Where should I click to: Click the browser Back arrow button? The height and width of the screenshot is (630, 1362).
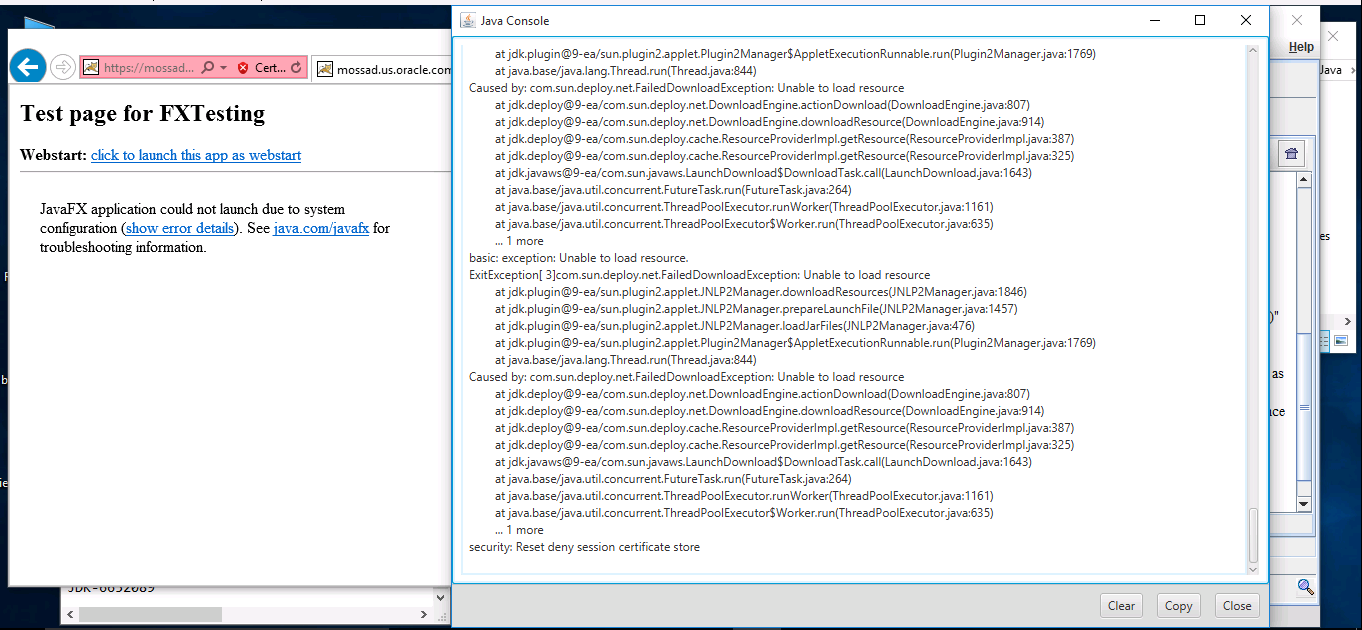(29, 67)
